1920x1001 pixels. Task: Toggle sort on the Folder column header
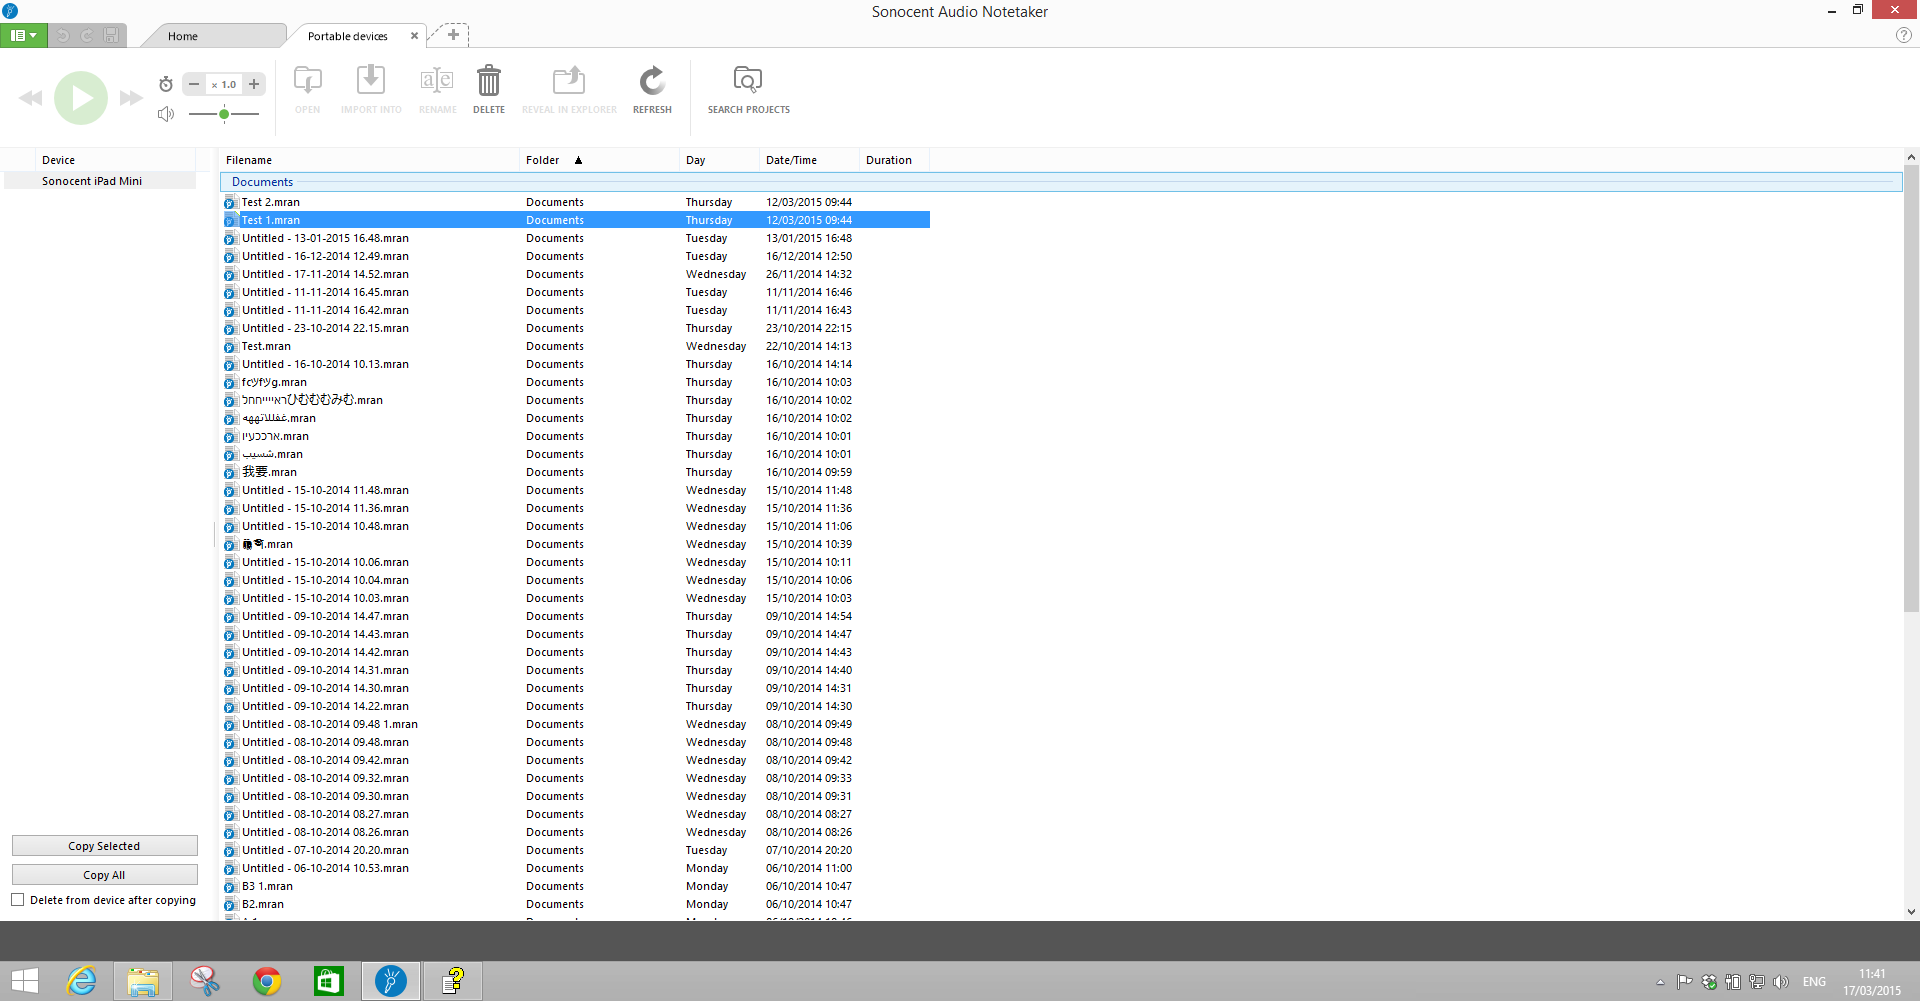pos(598,160)
